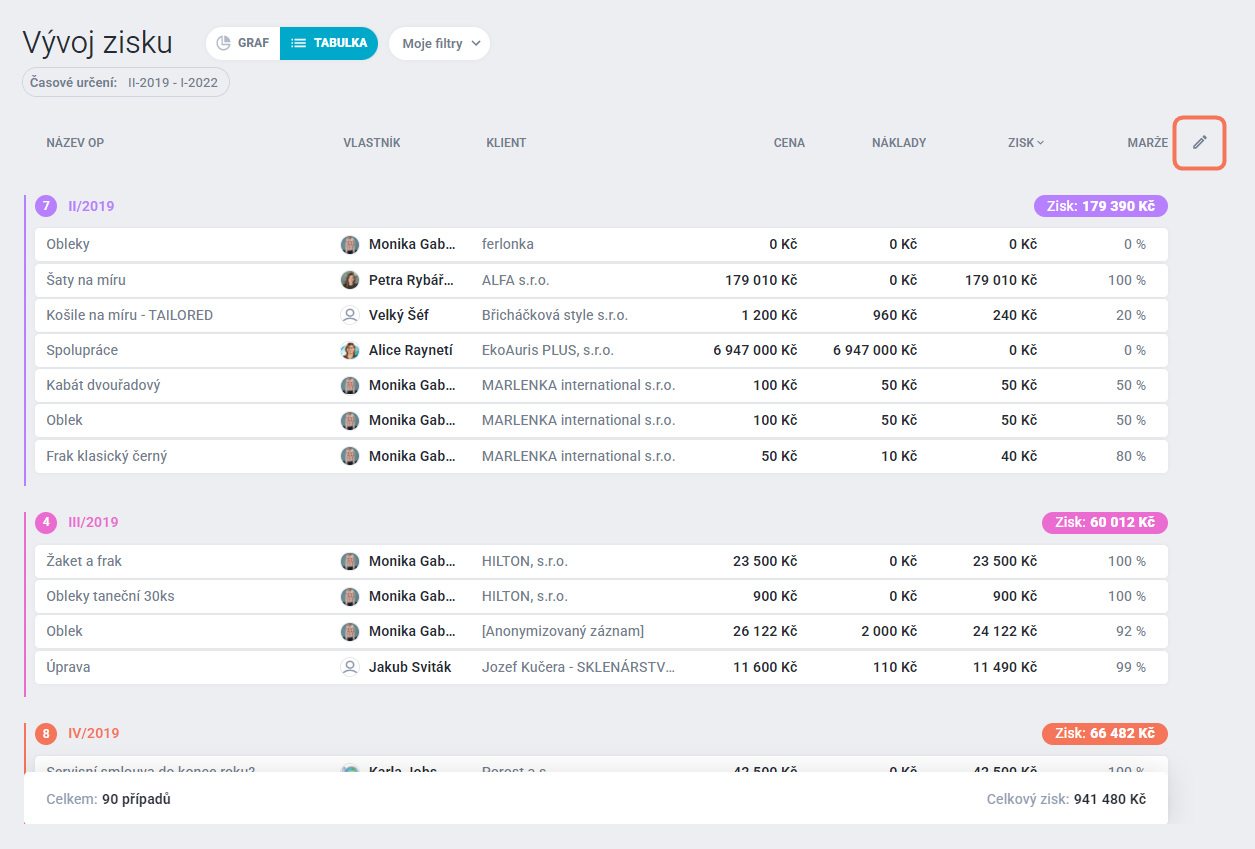Screen dimensions: 1255x849
Task: Click the purple 7 count badge for II/2019
Action: (46, 206)
